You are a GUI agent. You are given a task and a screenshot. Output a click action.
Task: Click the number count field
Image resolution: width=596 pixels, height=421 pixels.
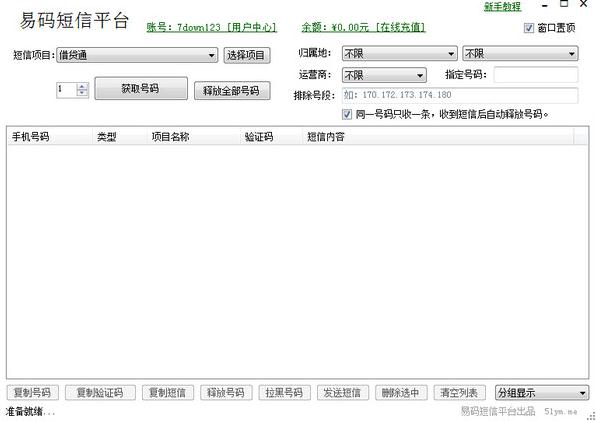[x=67, y=90]
